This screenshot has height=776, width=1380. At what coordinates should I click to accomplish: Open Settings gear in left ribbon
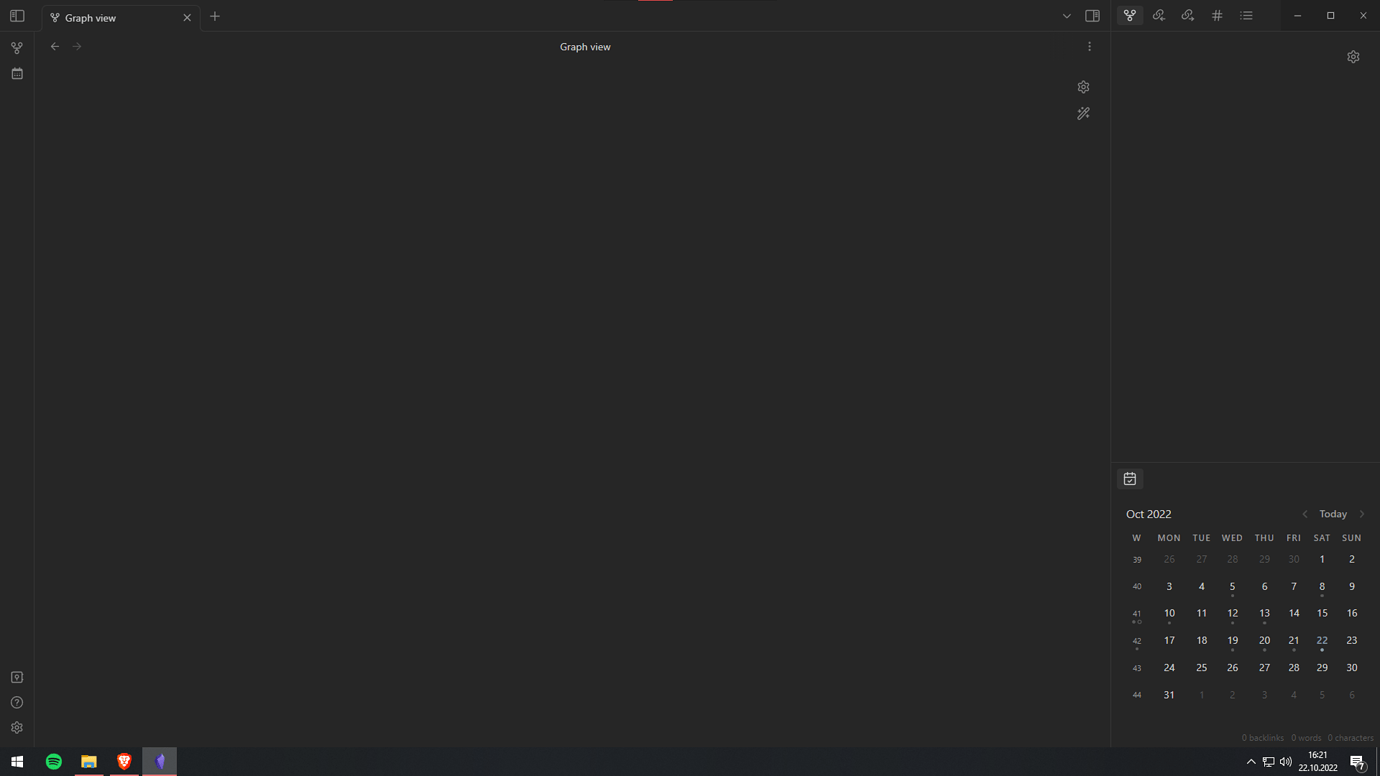[17, 728]
